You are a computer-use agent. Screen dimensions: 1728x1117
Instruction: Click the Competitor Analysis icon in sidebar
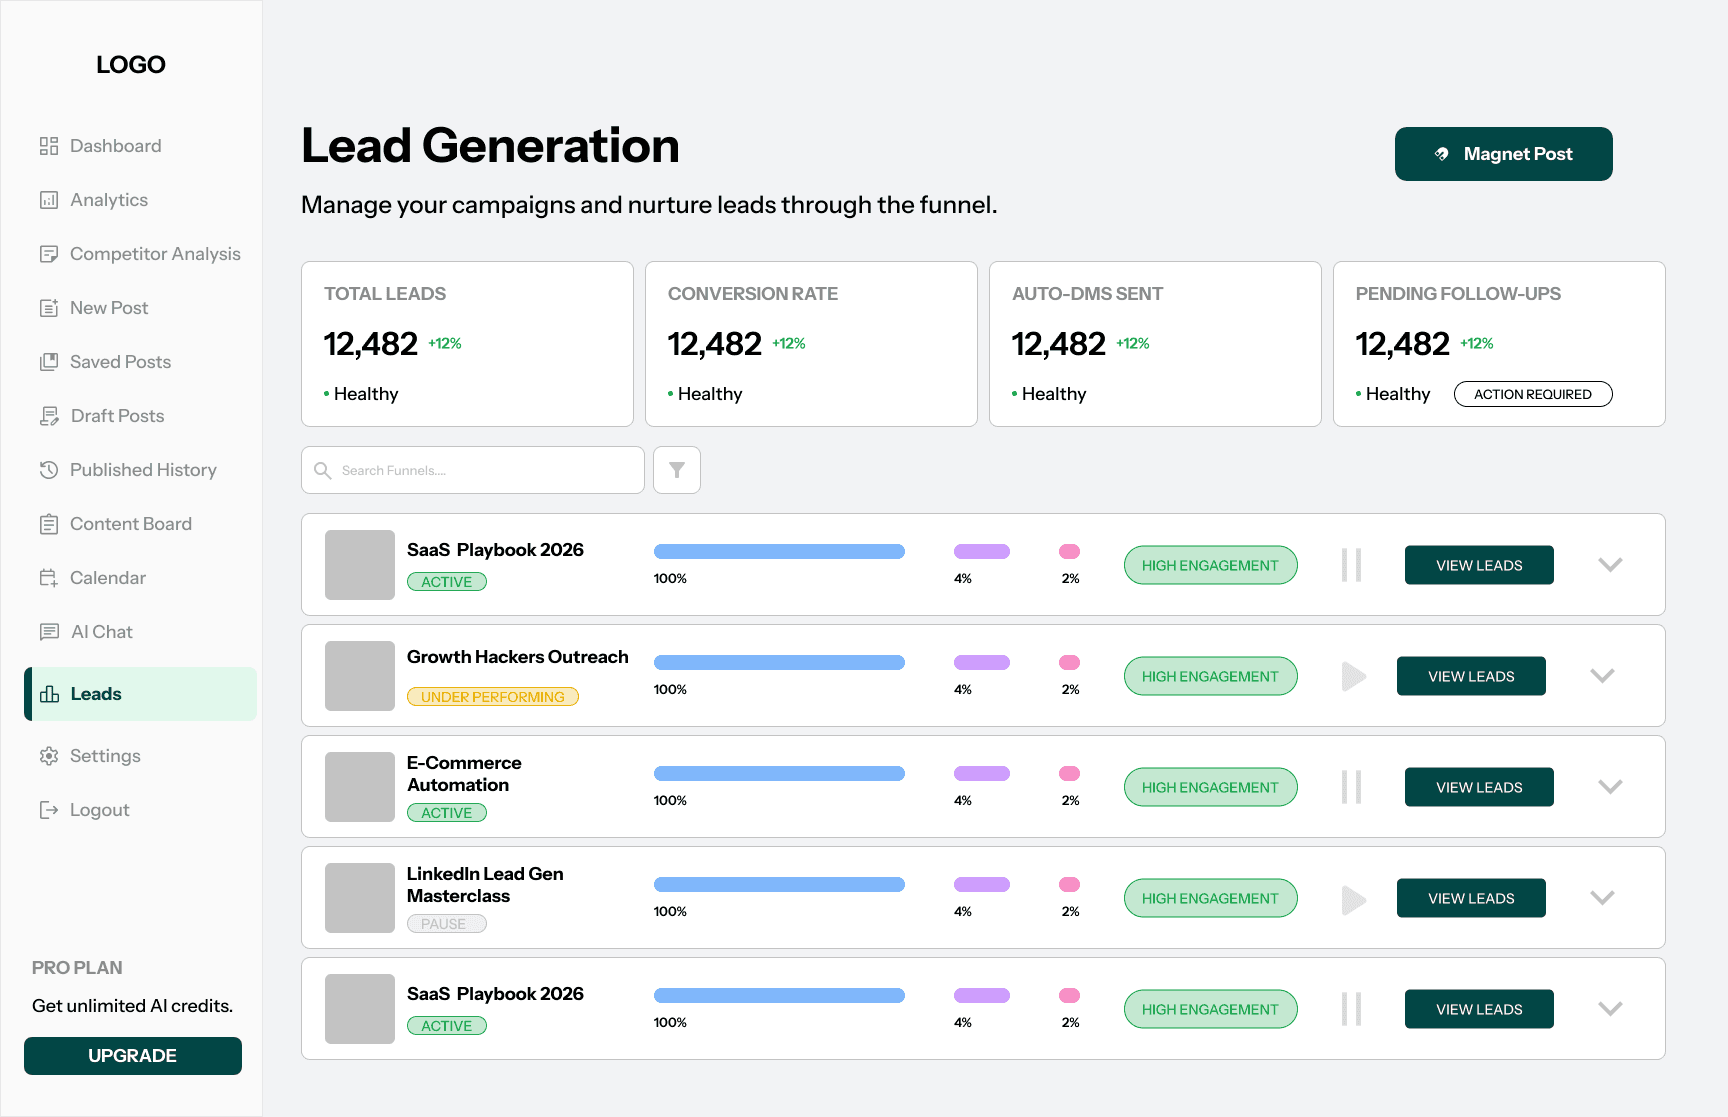click(x=48, y=254)
